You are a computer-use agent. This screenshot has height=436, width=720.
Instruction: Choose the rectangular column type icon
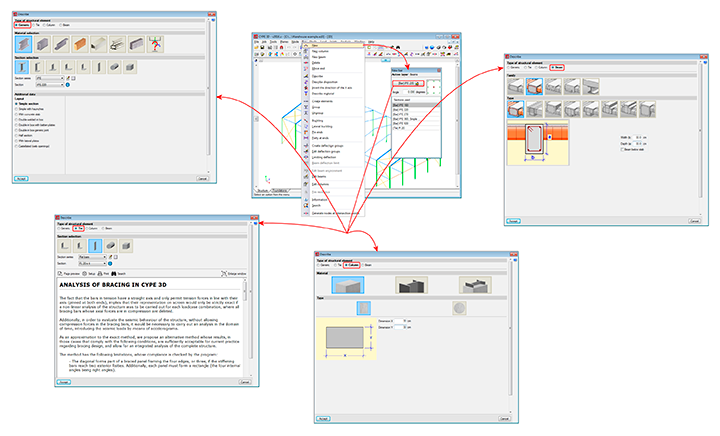[x=364, y=308]
